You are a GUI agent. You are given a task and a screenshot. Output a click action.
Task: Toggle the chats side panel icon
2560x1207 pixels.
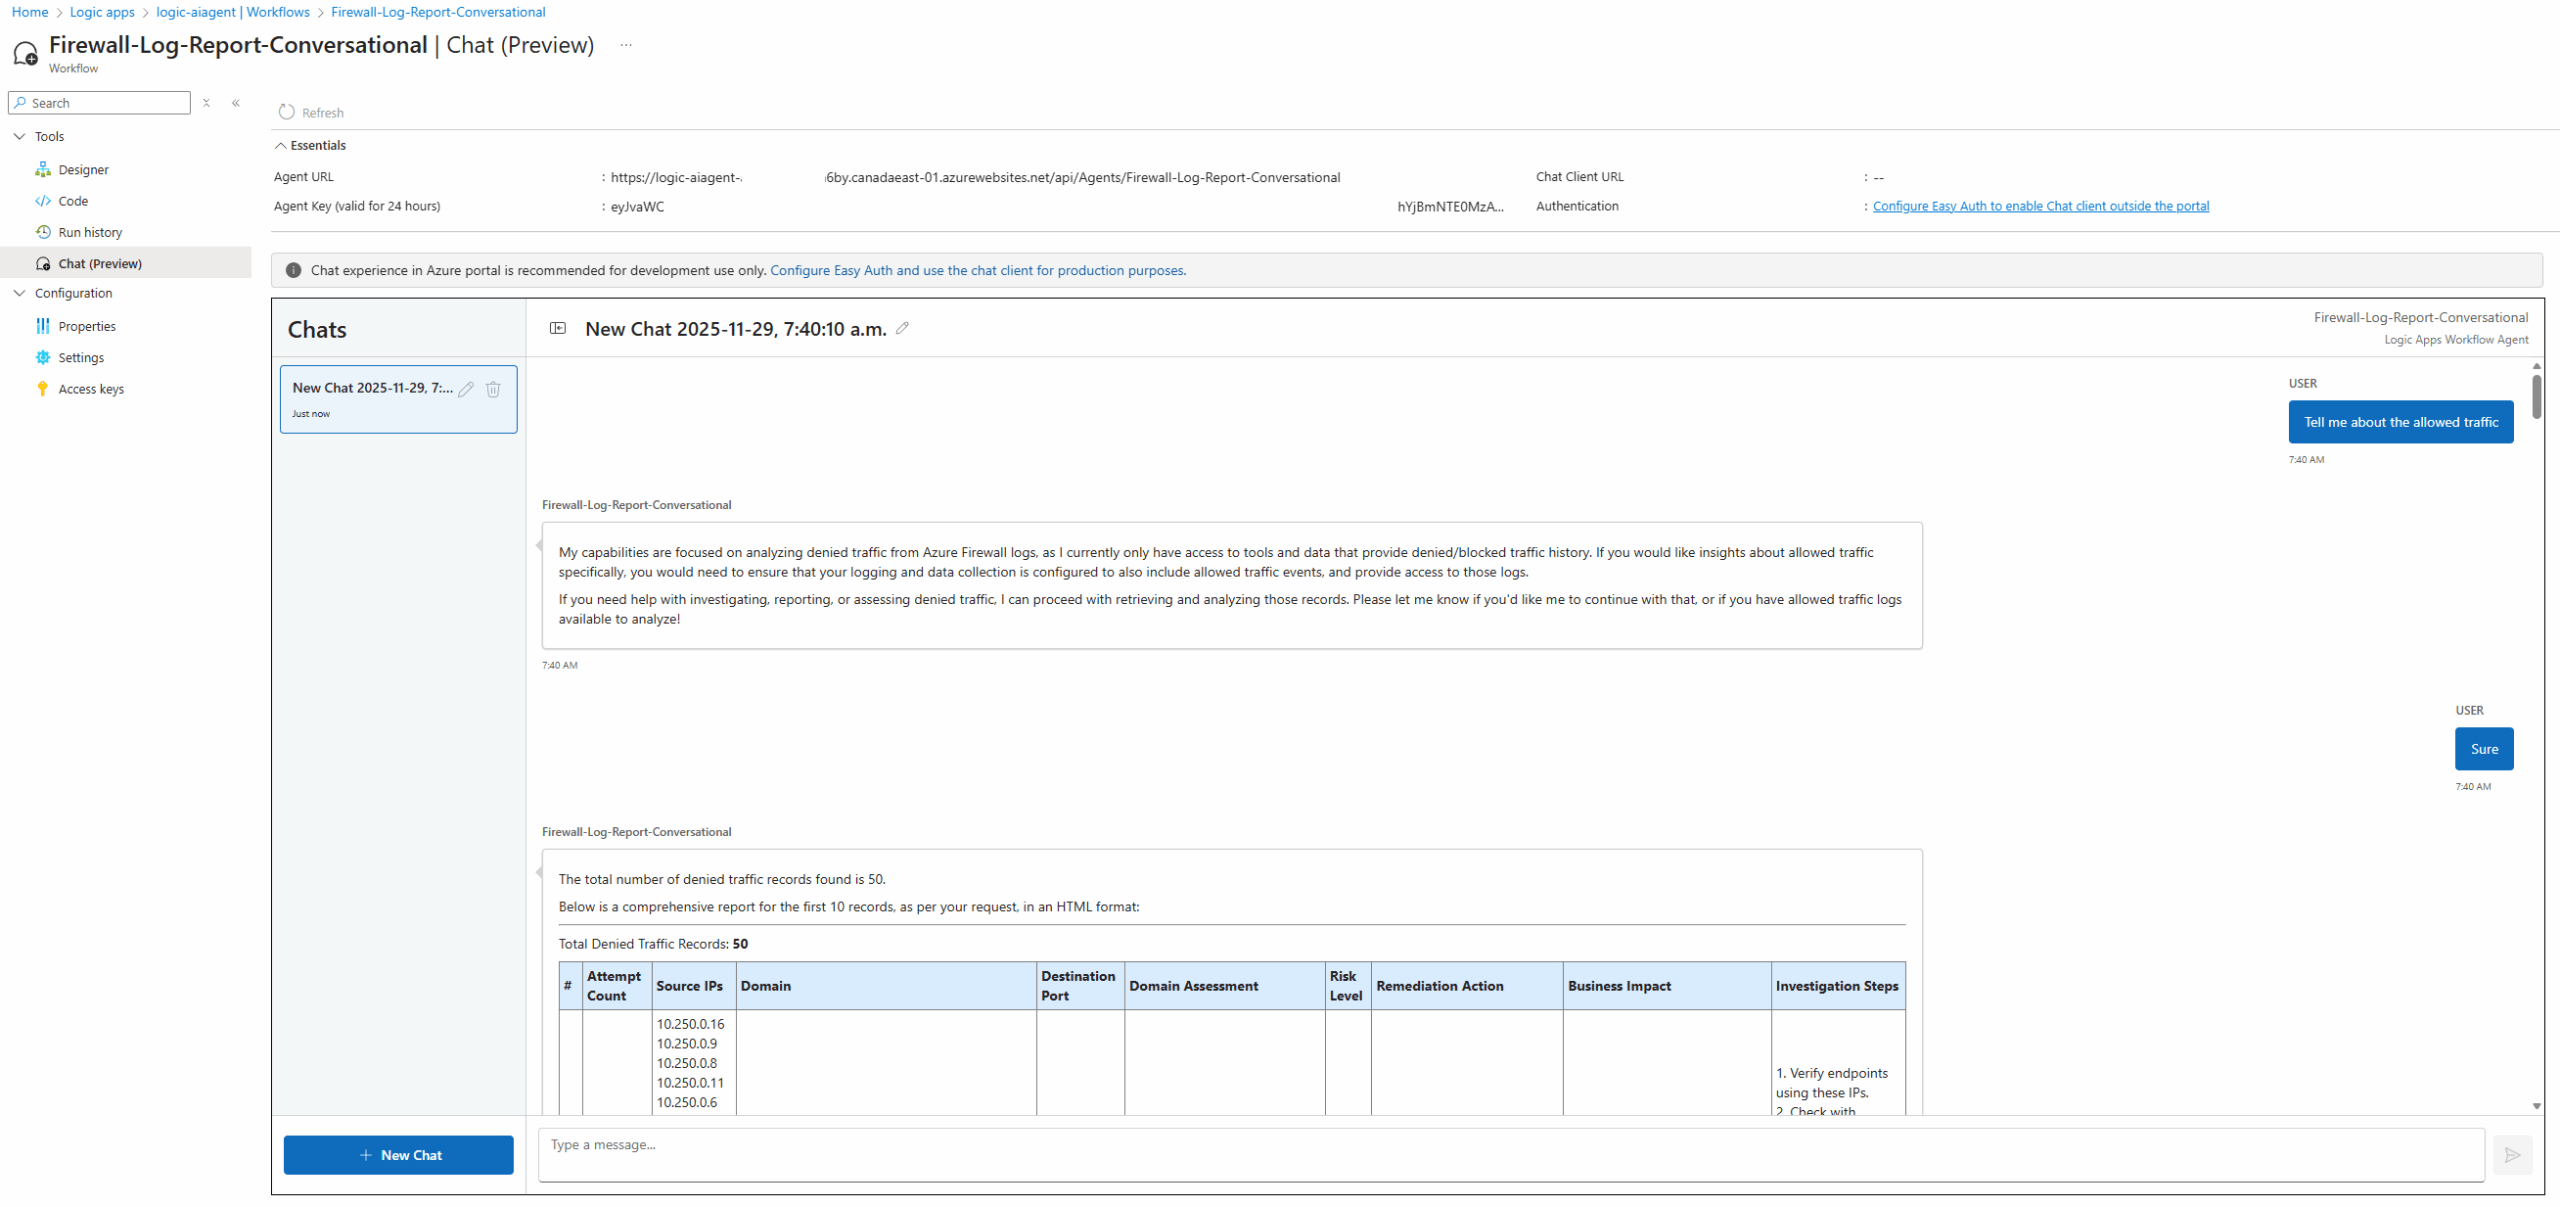558,328
